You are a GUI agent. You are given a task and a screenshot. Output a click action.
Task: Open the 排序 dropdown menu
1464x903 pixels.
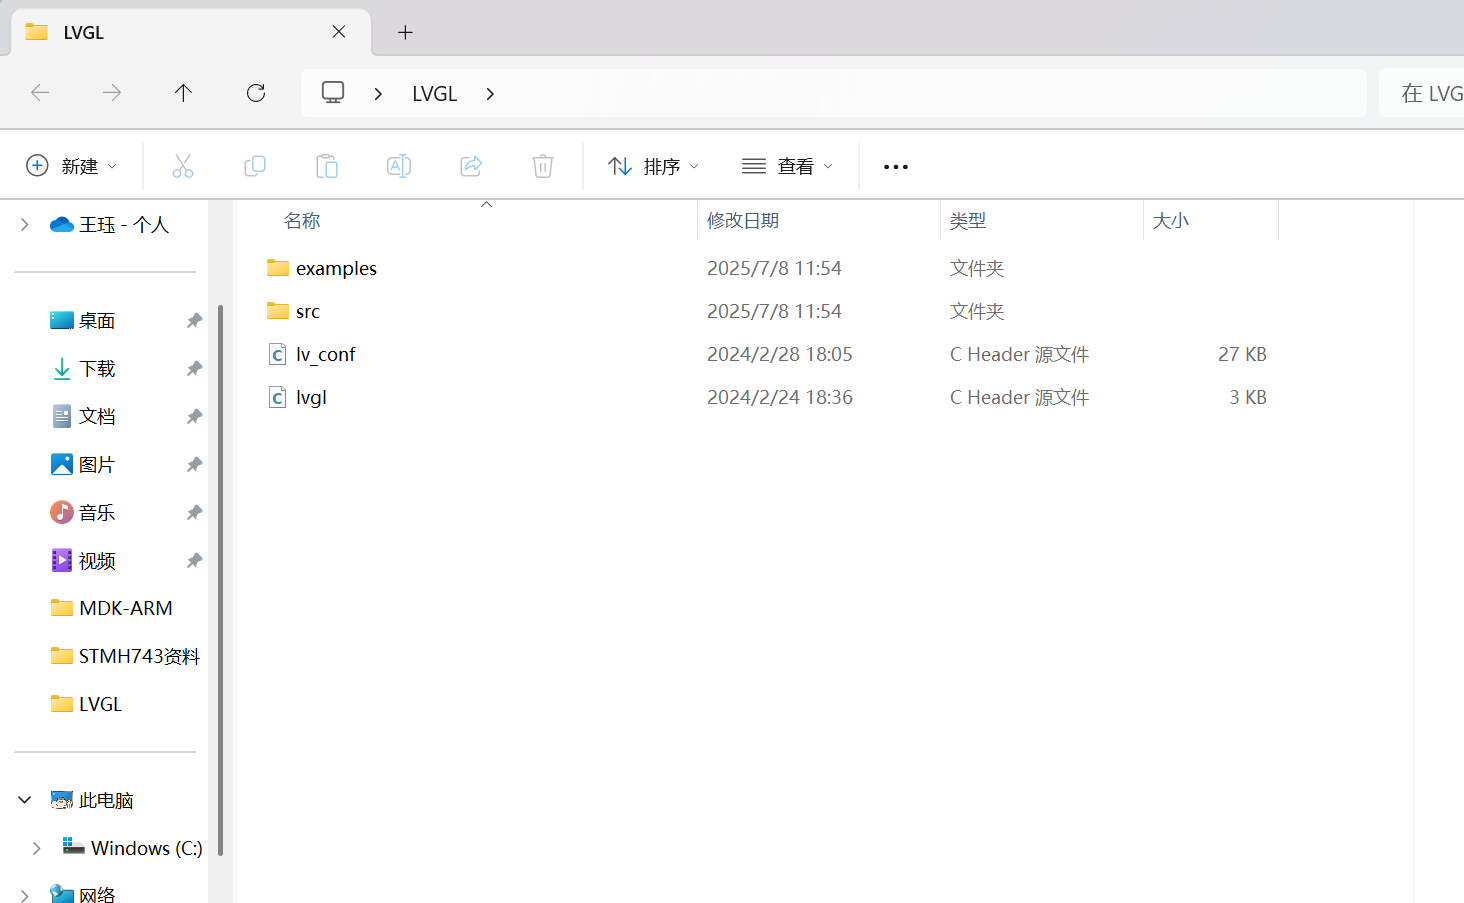pos(652,166)
